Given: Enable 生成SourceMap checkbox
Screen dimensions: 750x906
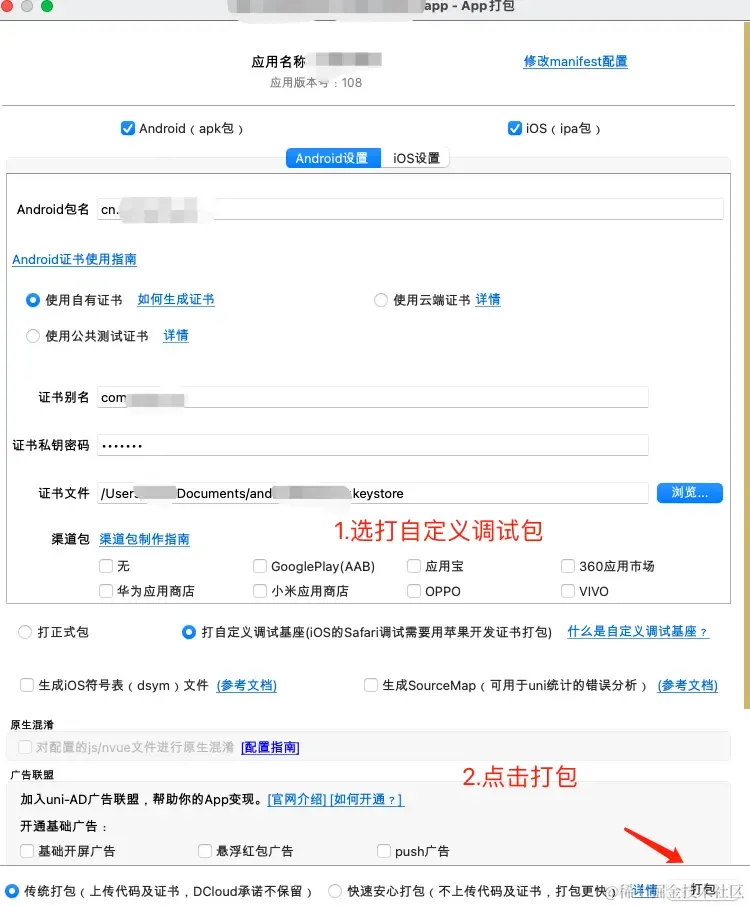Looking at the screenshot, I should tap(371, 685).
